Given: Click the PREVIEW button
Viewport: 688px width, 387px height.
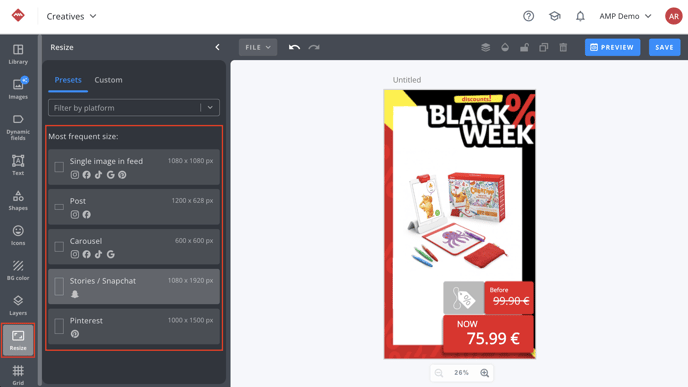Looking at the screenshot, I should pyautogui.click(x=612, y=47).
